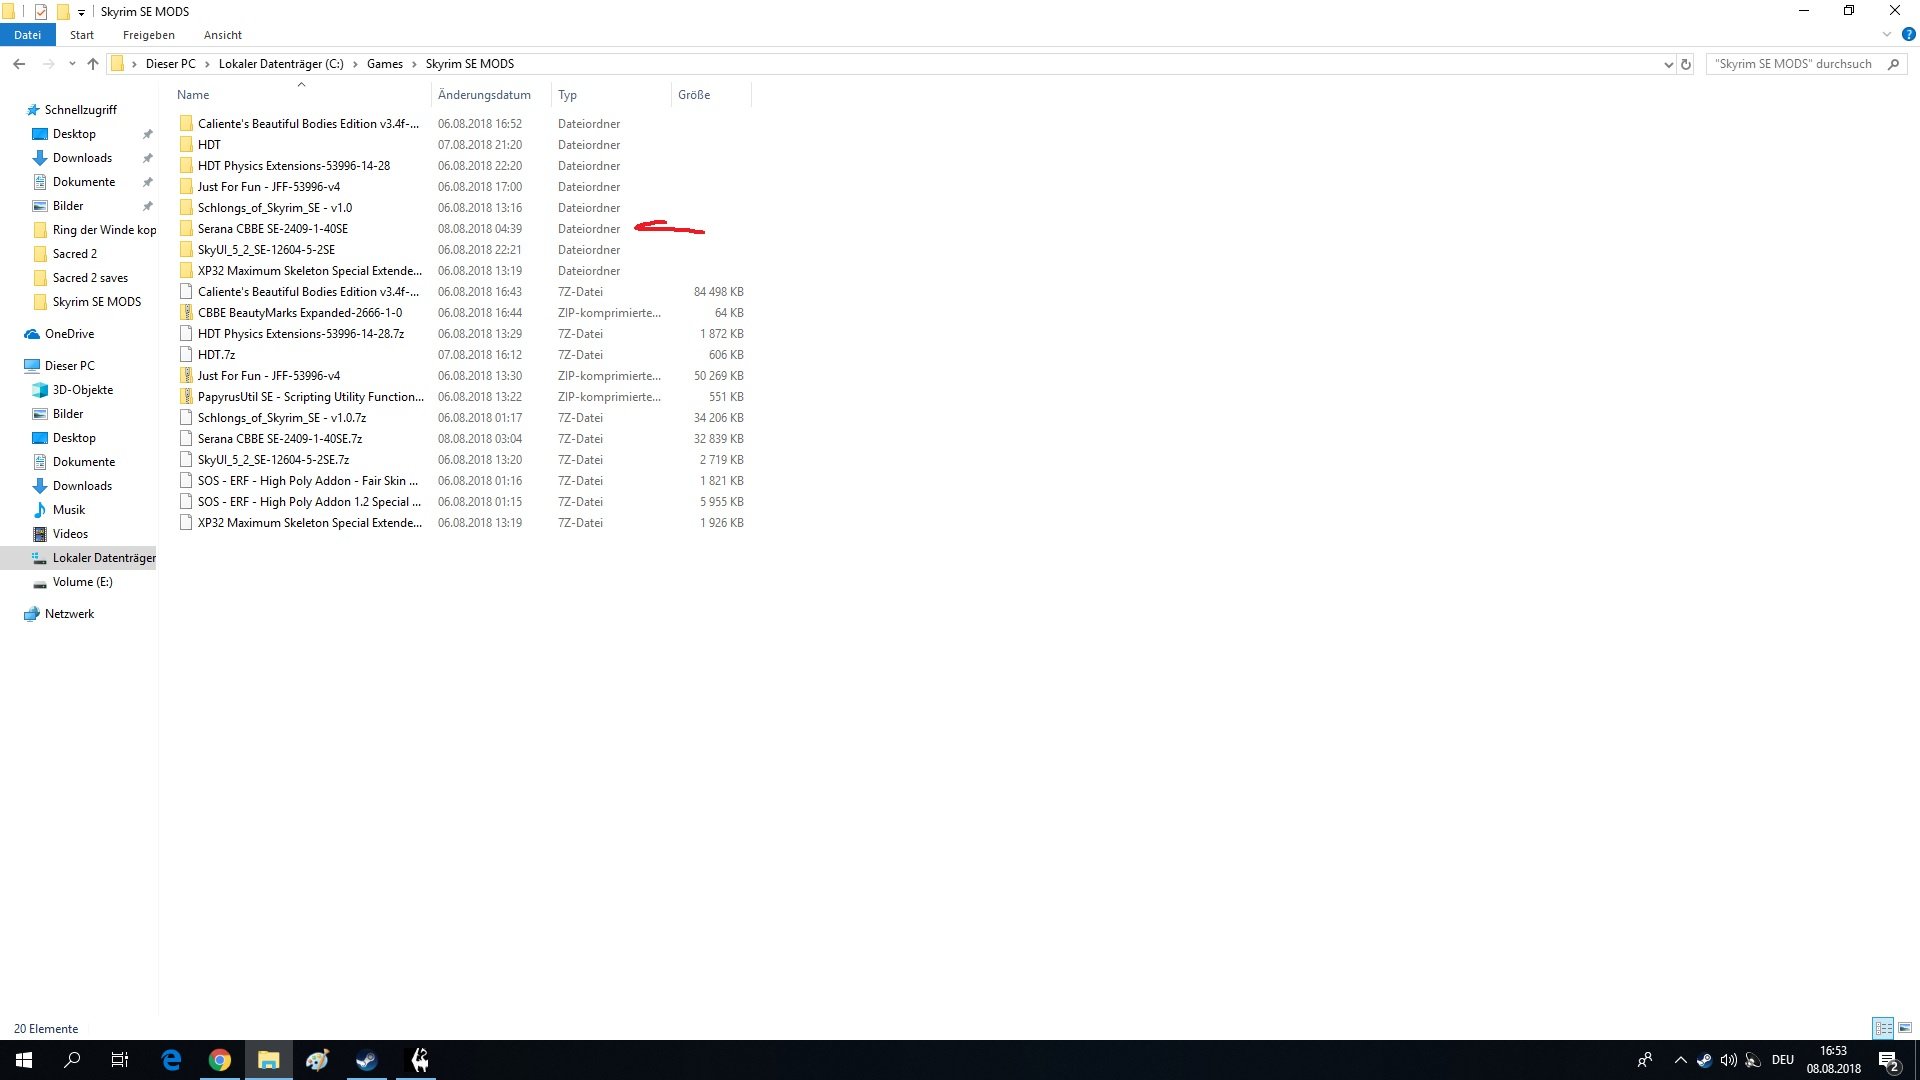Show hidden system tray icons

(x=1680, y=1060)
